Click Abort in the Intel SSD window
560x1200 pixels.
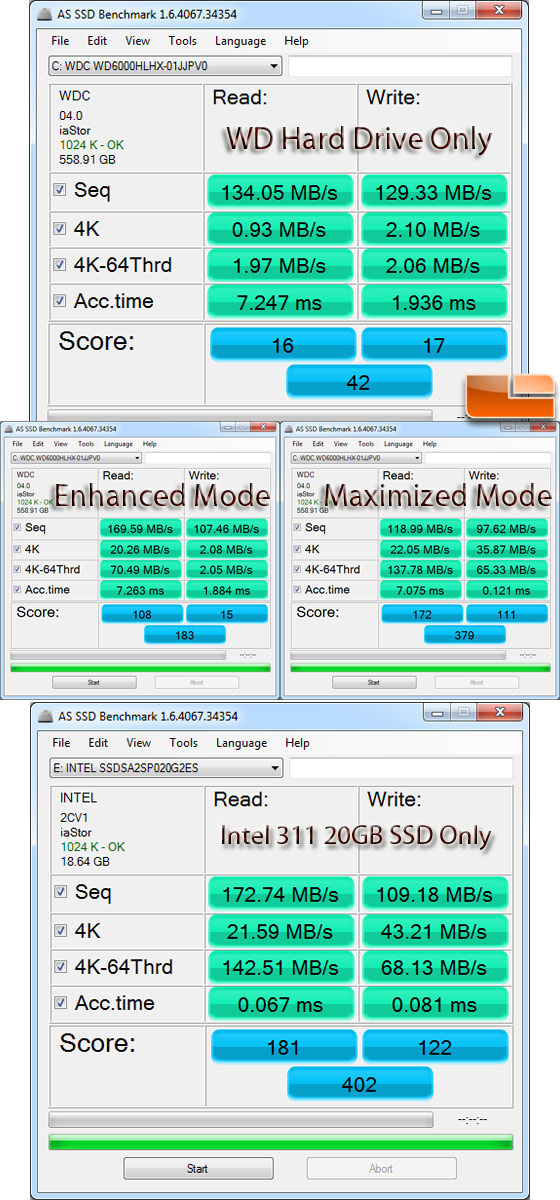tap(381, 1168)
